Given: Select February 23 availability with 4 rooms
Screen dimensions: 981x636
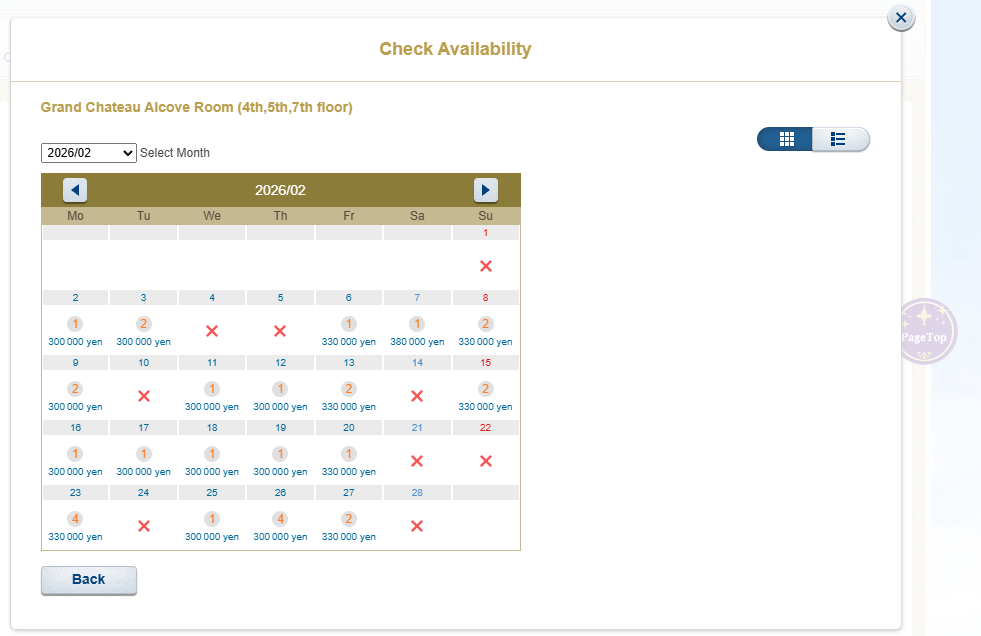Looking at the screenshot, I should 75,519.
